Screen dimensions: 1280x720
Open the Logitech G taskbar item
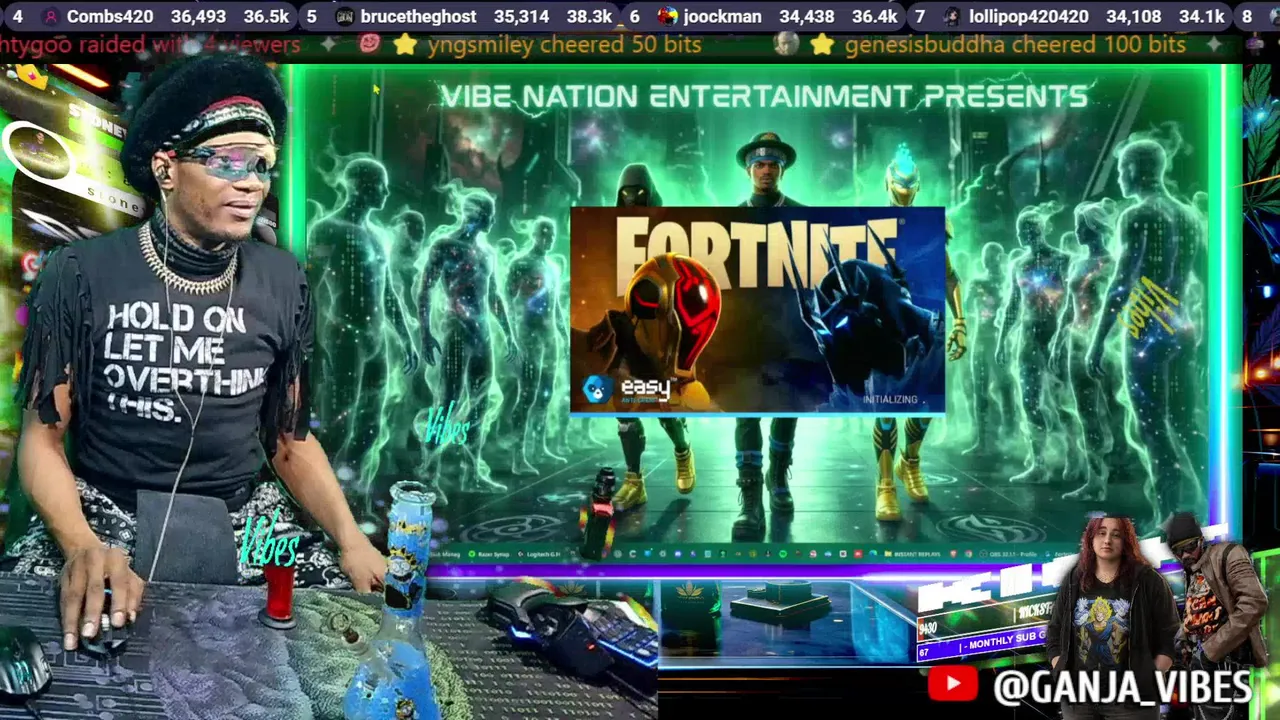(537, 554)
